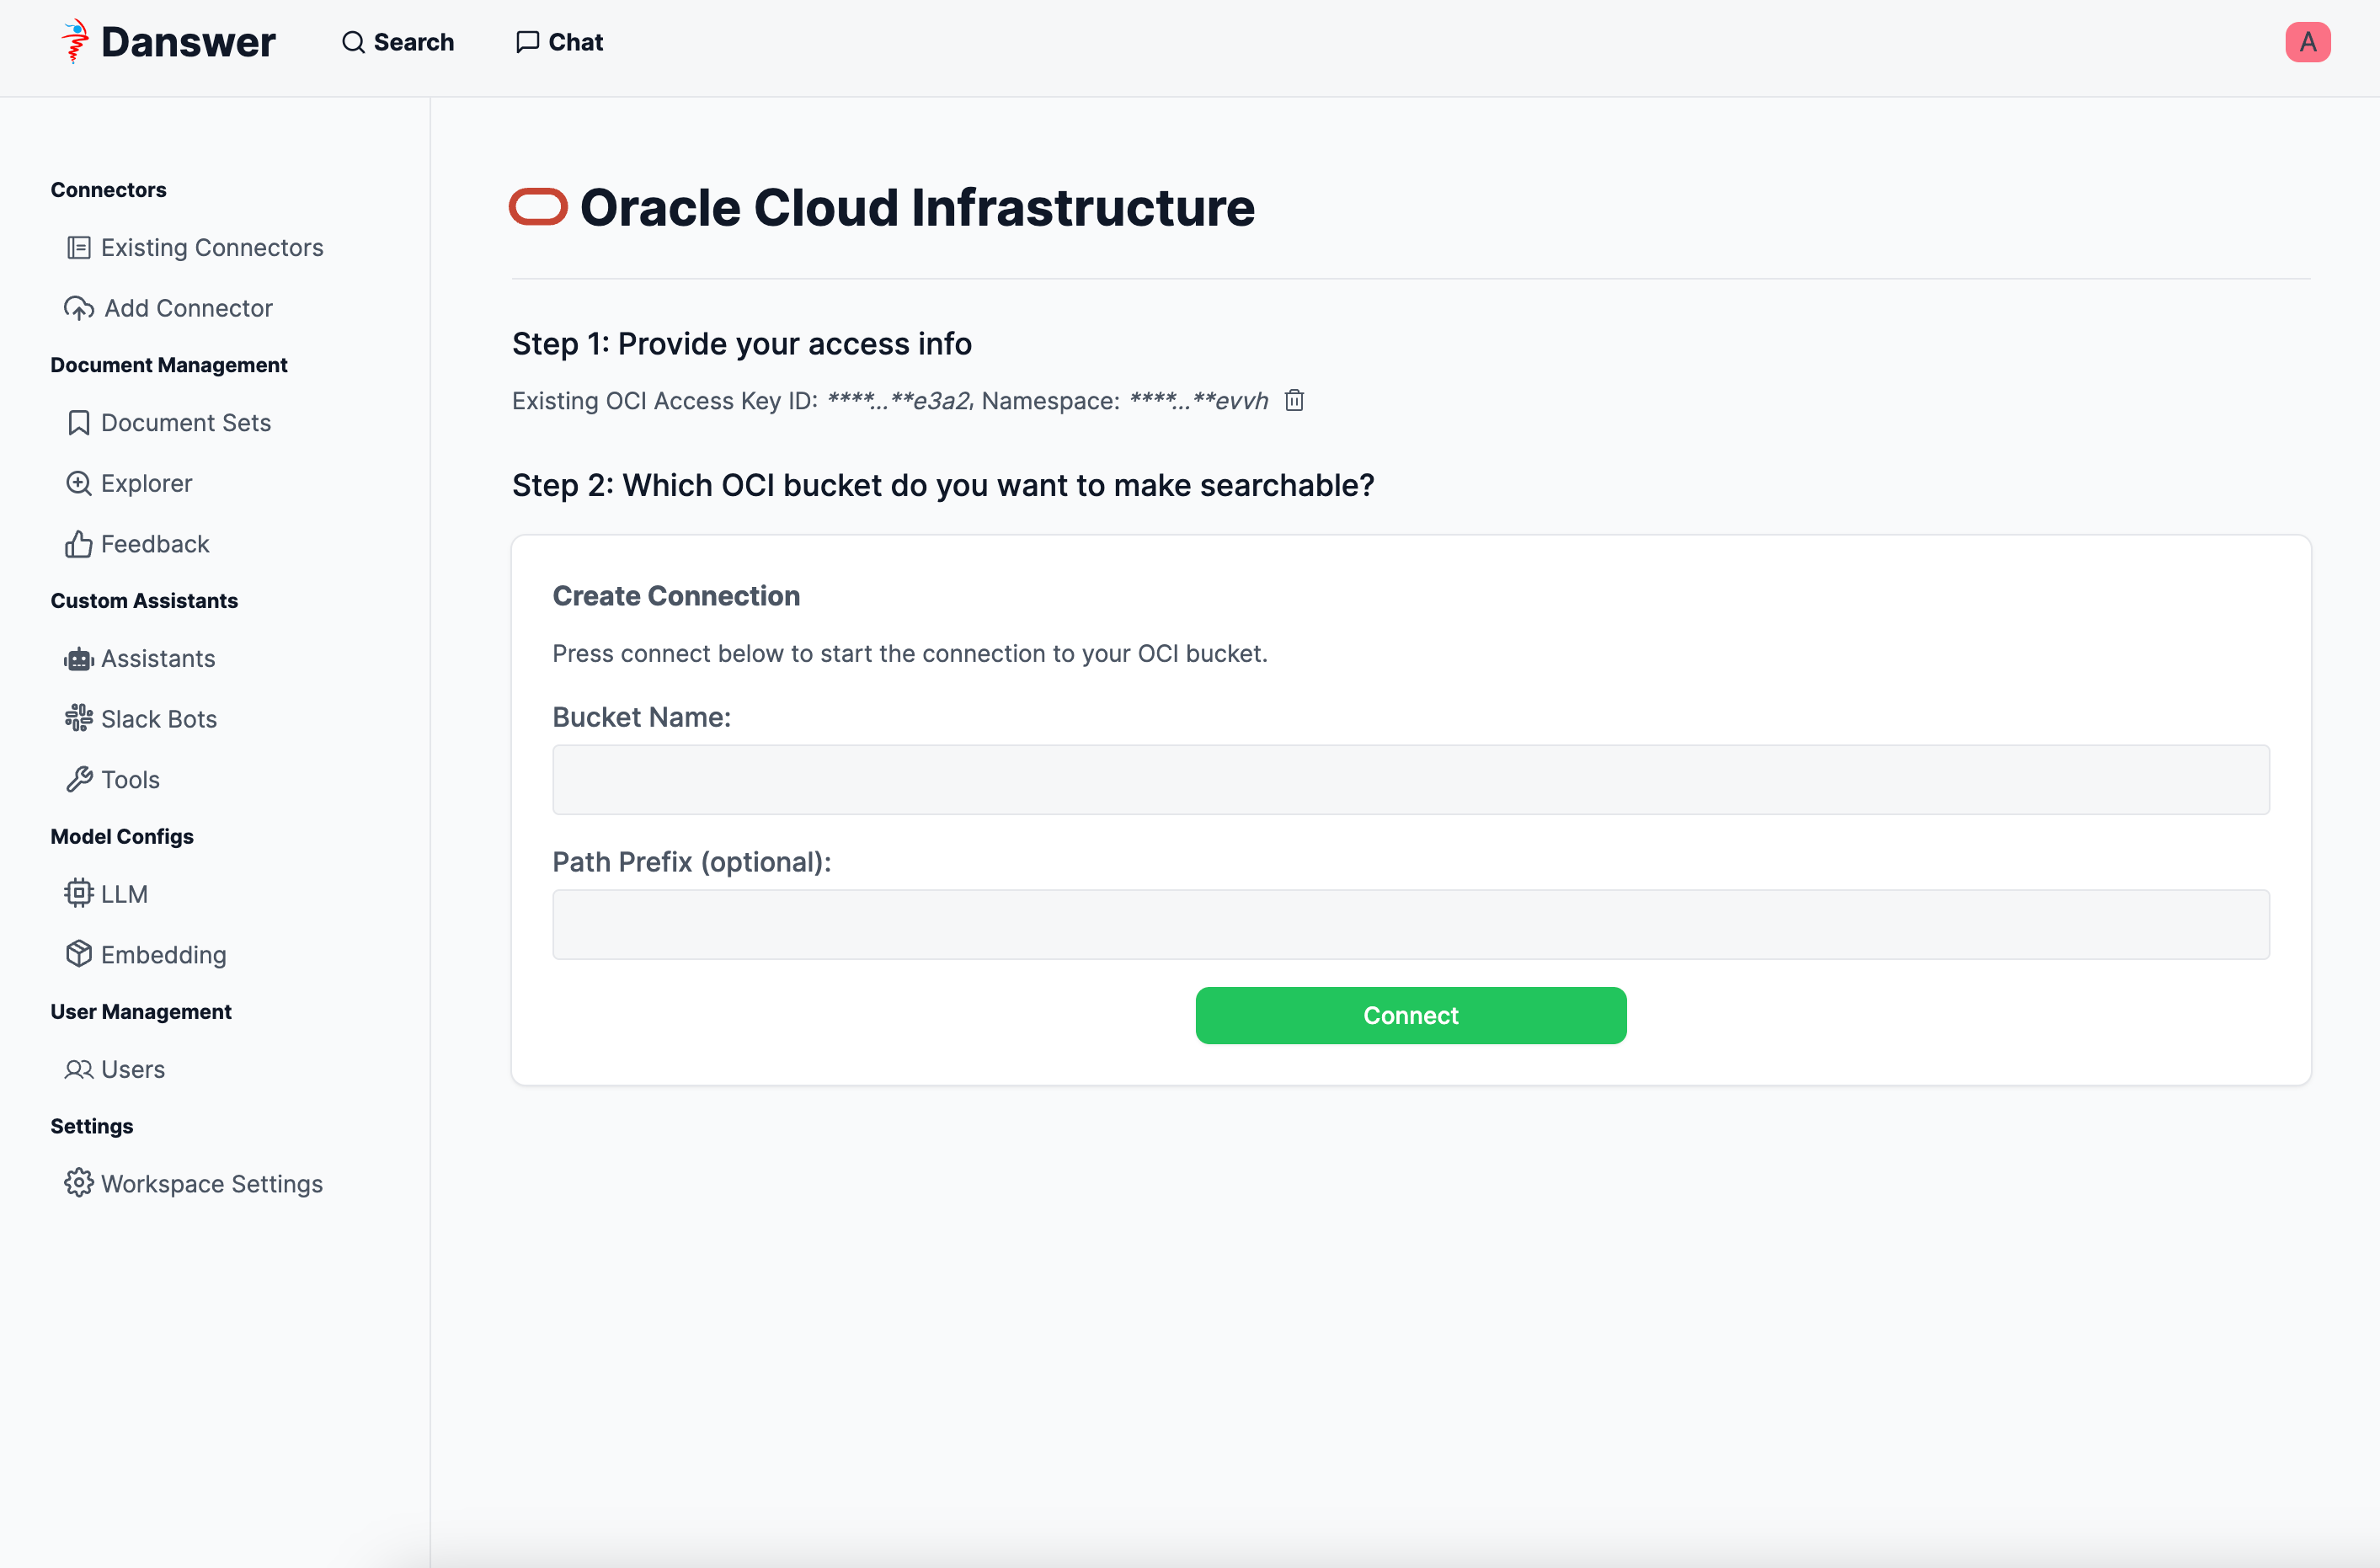Click the Search magnifier icon in header
The image size is (2380, 1568).
(353, 42)
